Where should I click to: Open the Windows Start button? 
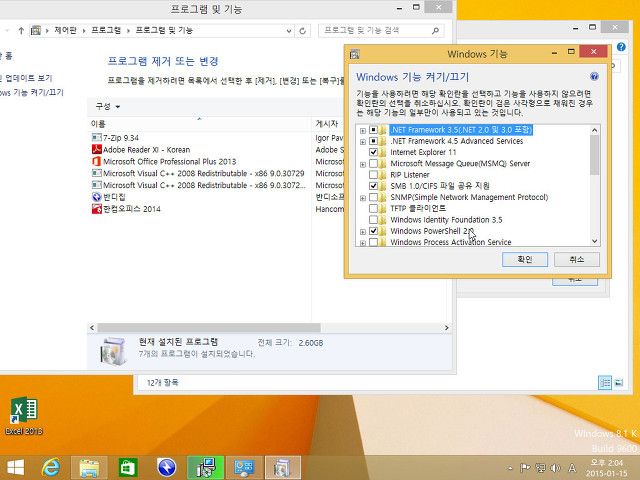[x=16, y=467]
